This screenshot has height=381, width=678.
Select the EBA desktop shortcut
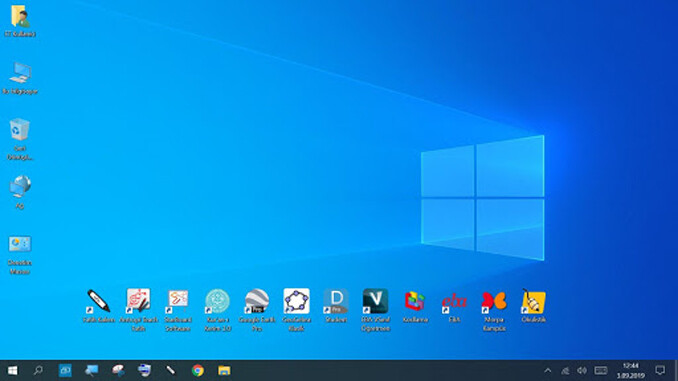[454, 302]
